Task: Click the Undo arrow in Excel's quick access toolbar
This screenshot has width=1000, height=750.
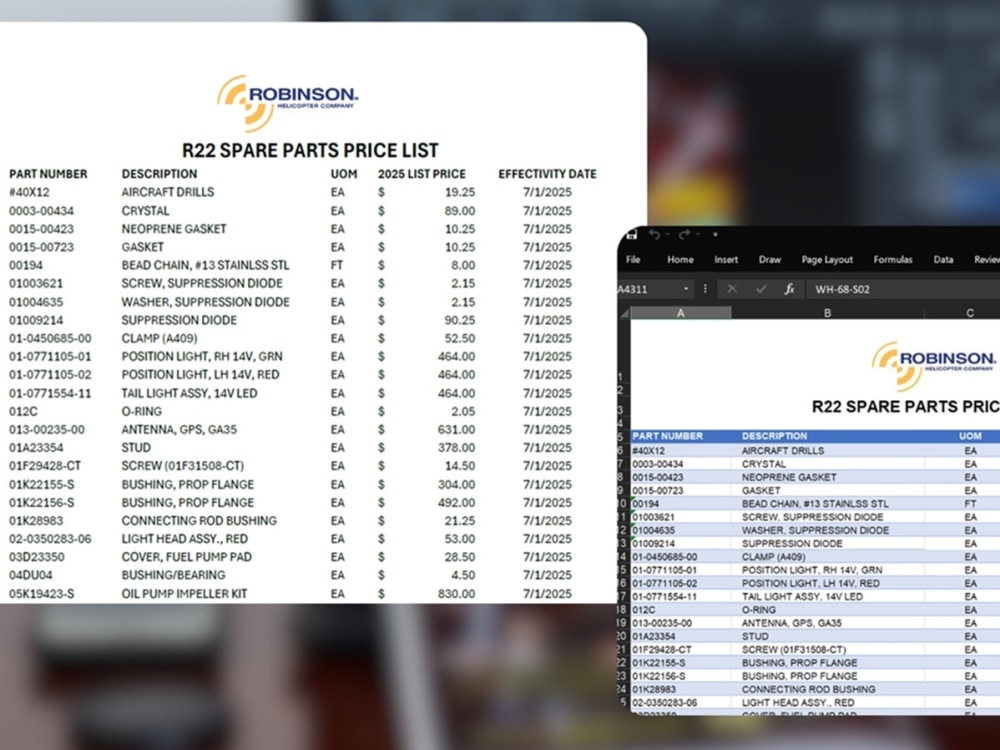Action: (654, 235)
